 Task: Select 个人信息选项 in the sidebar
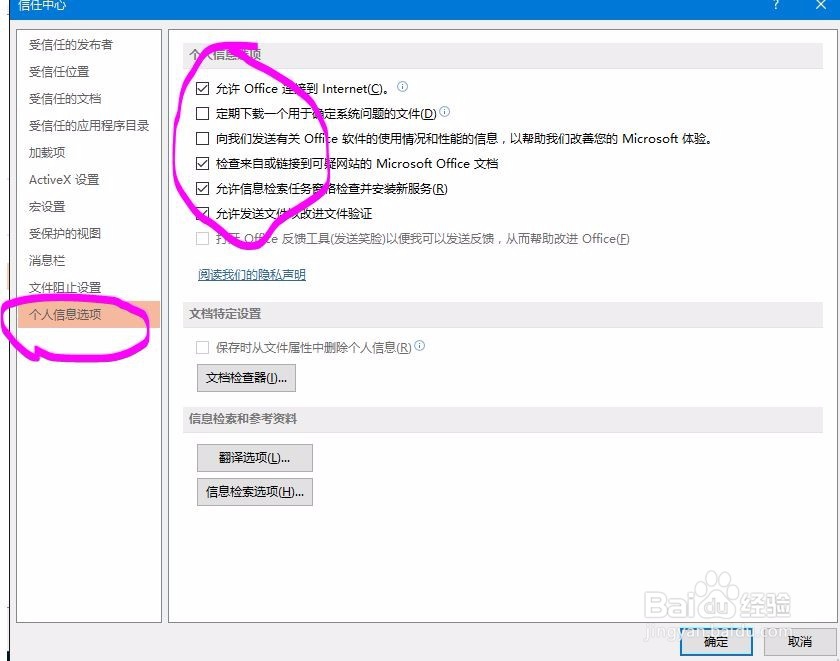click(x=89, y=314)
